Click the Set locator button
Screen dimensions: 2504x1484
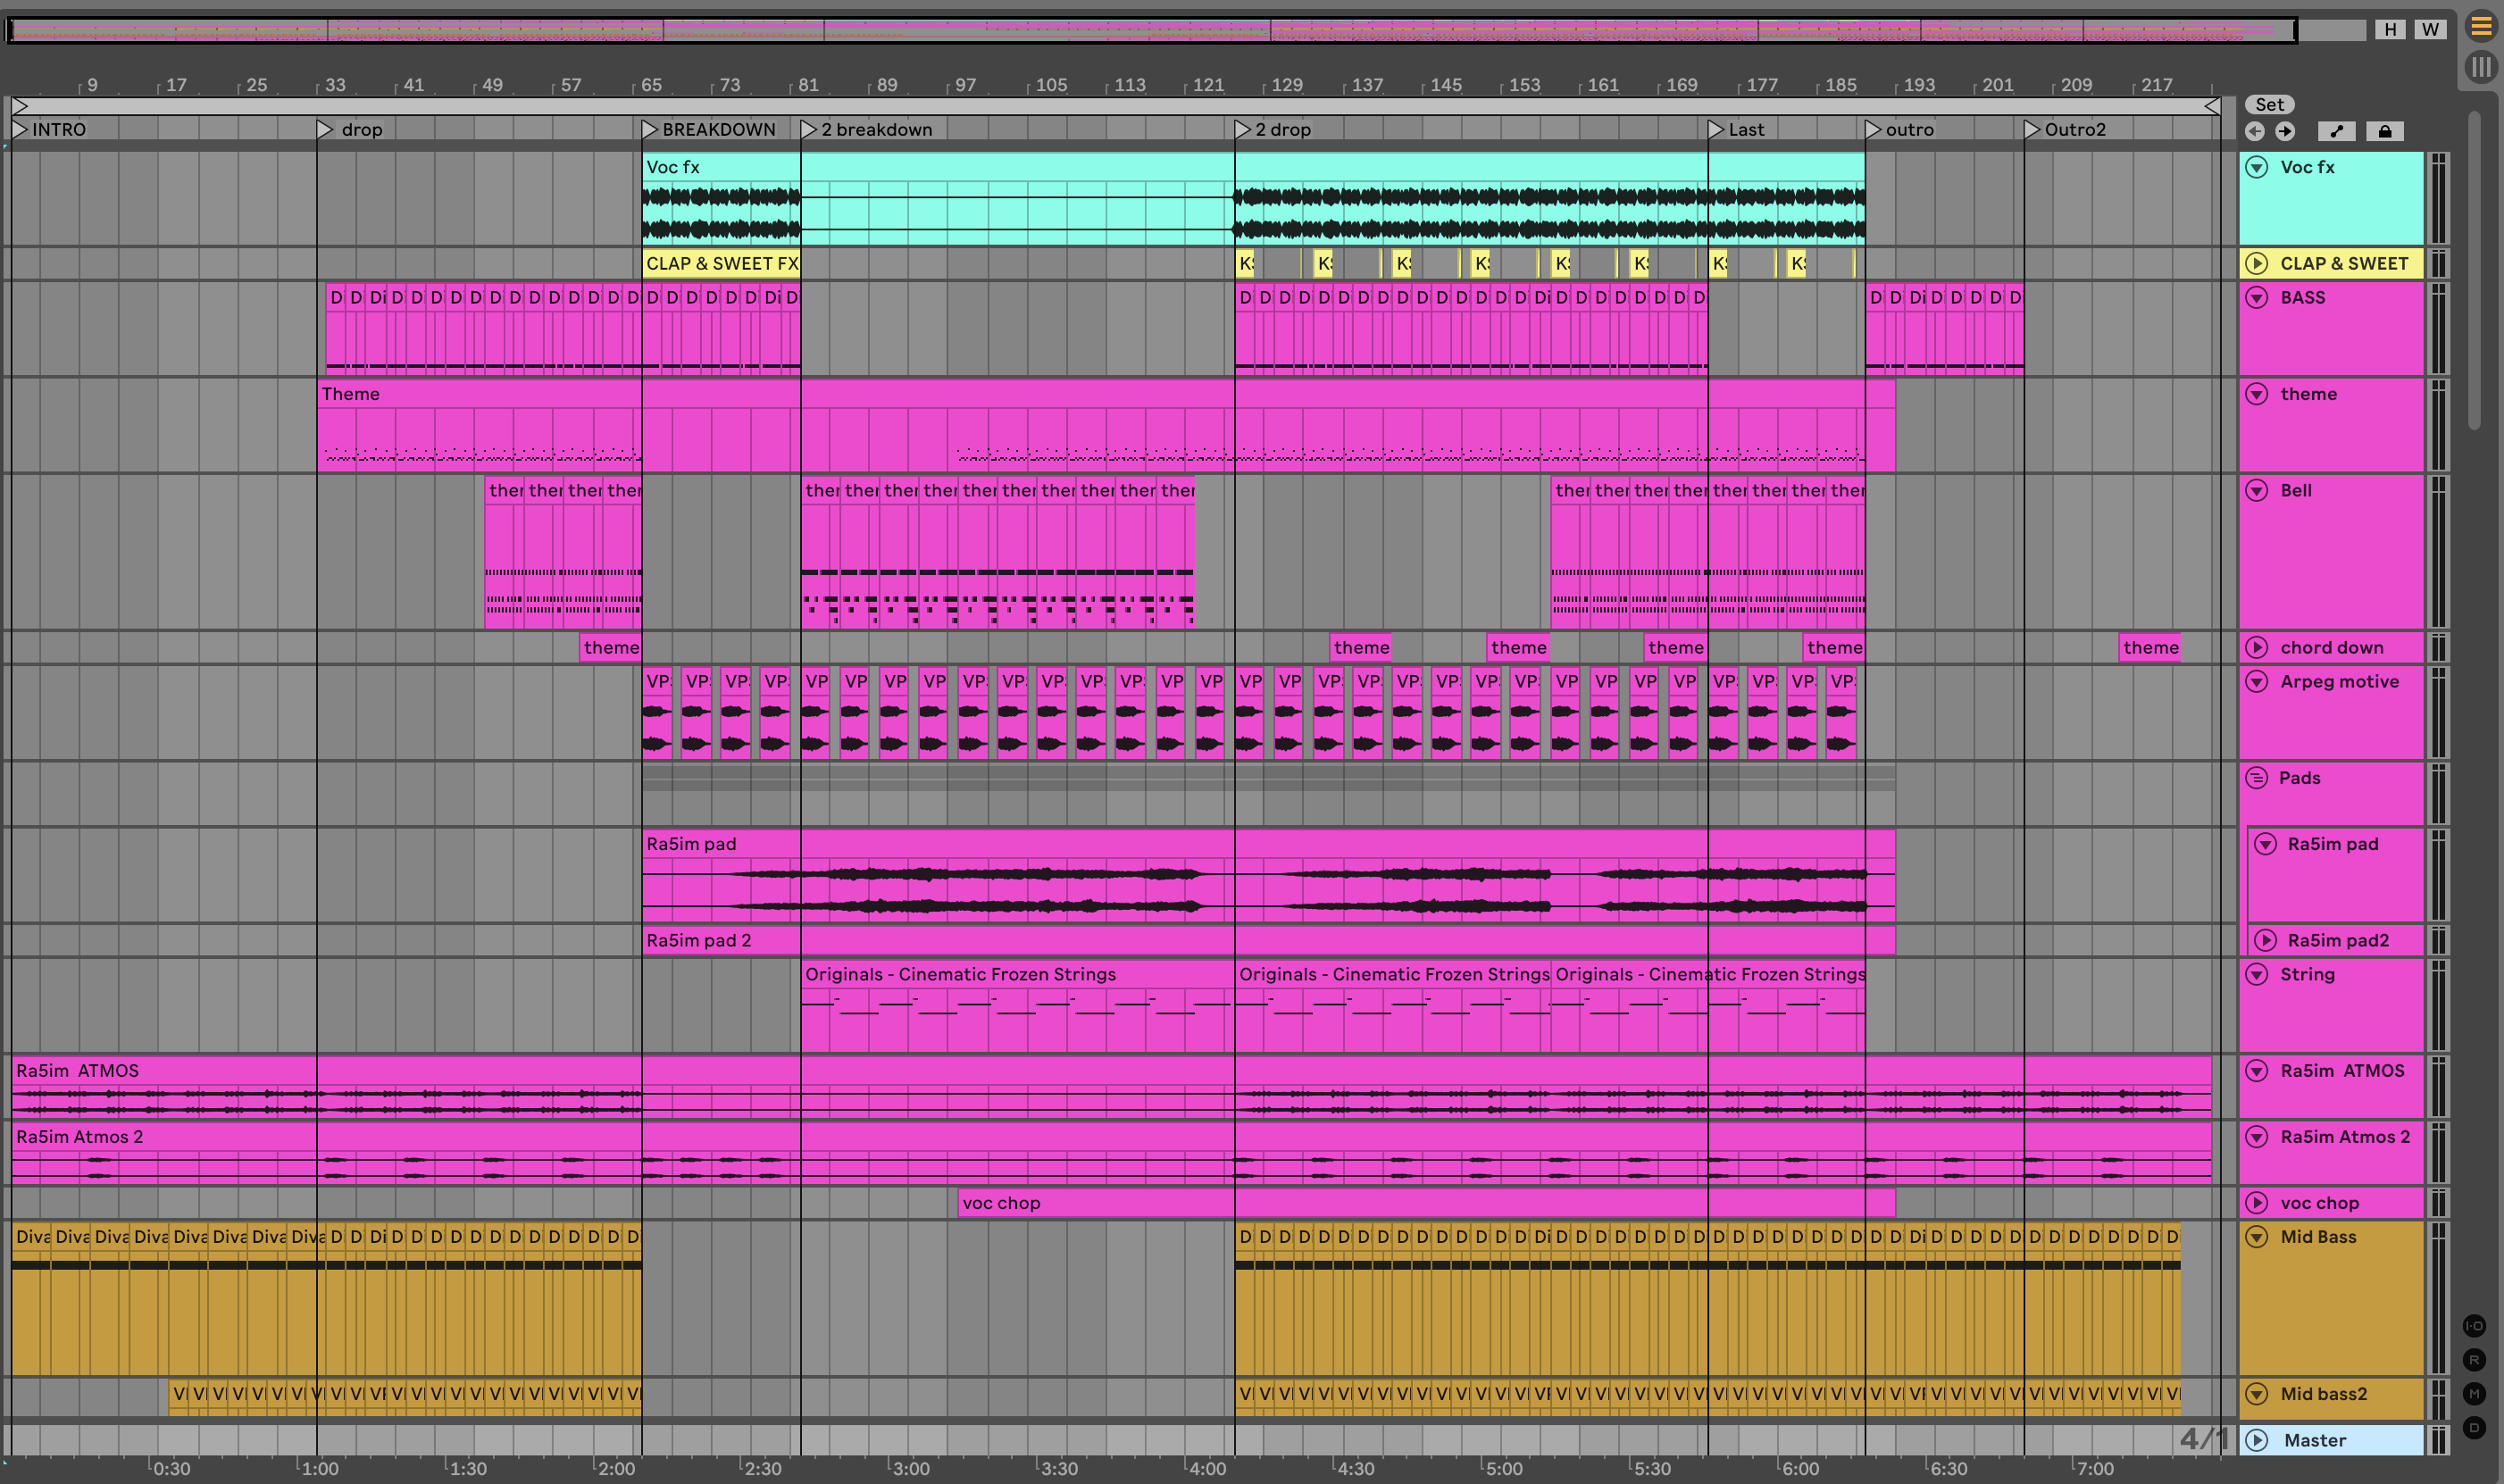(x=2269, y=105)
